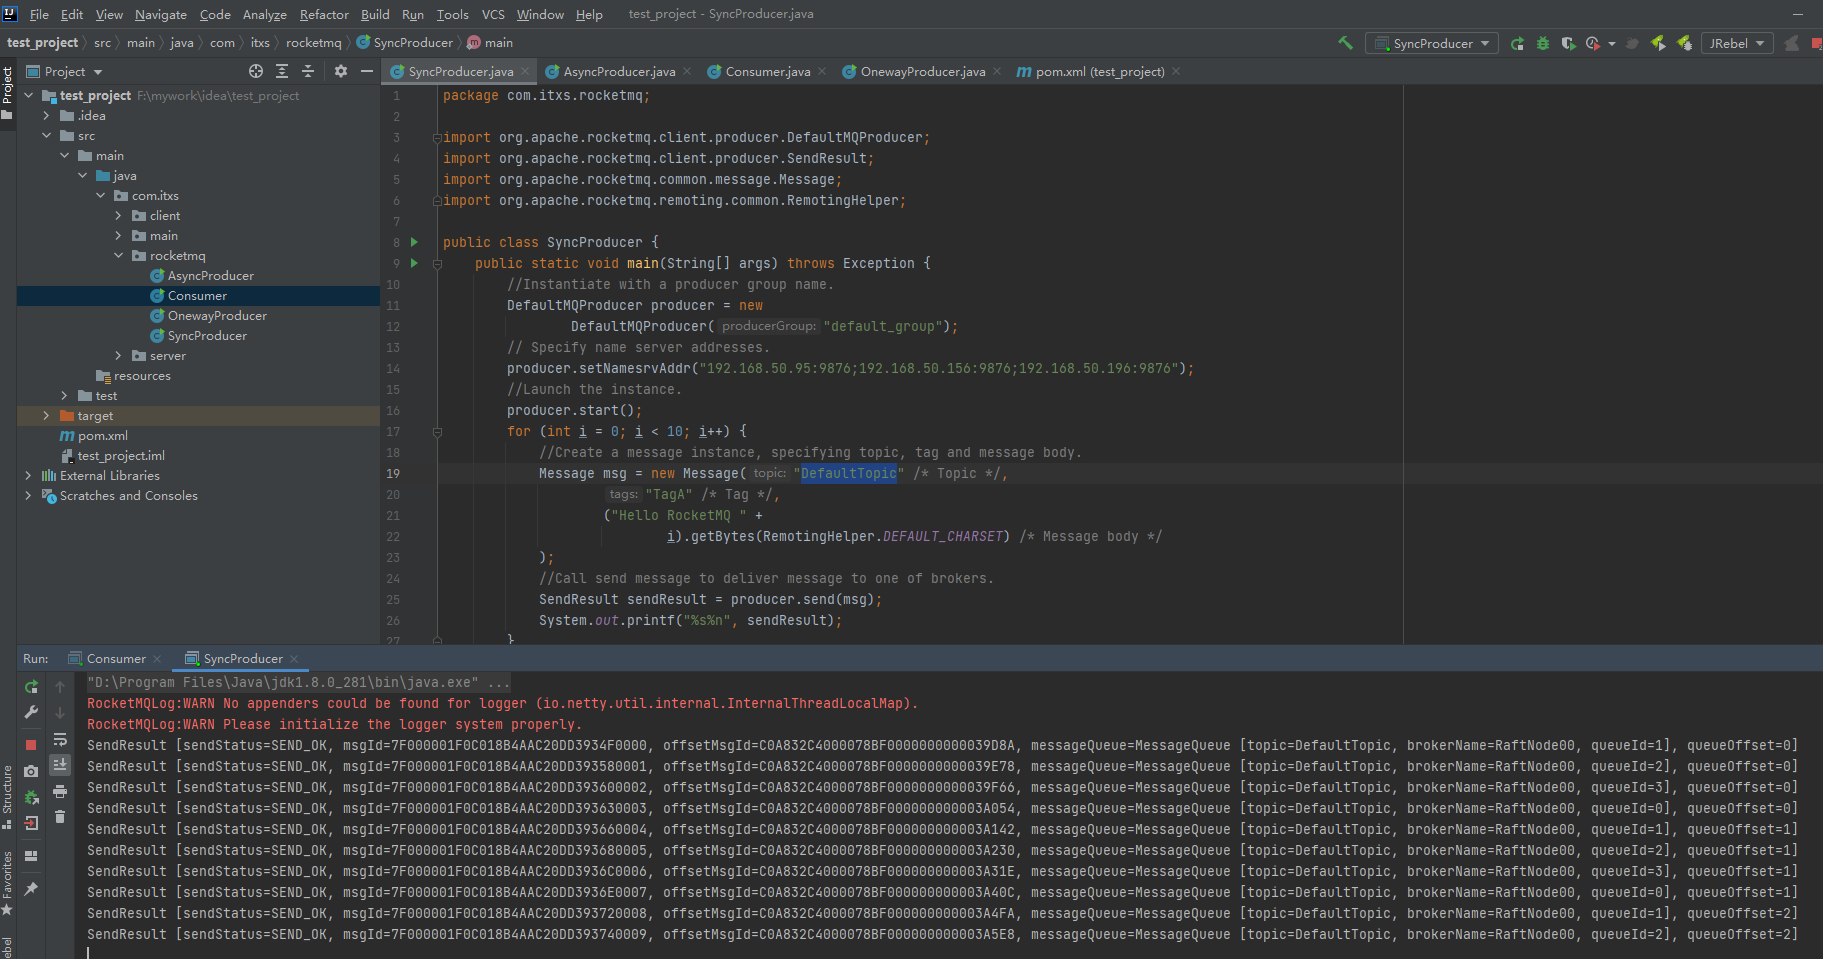Pin the Run tab with pin icon

[x=31, y=888]
